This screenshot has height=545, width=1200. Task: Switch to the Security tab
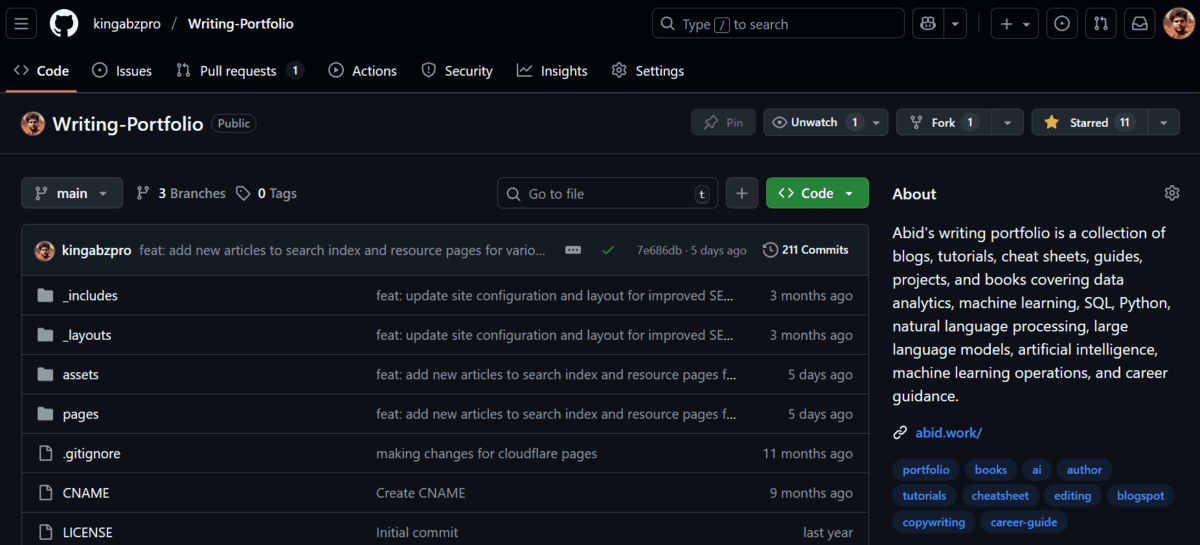(457, 71)
